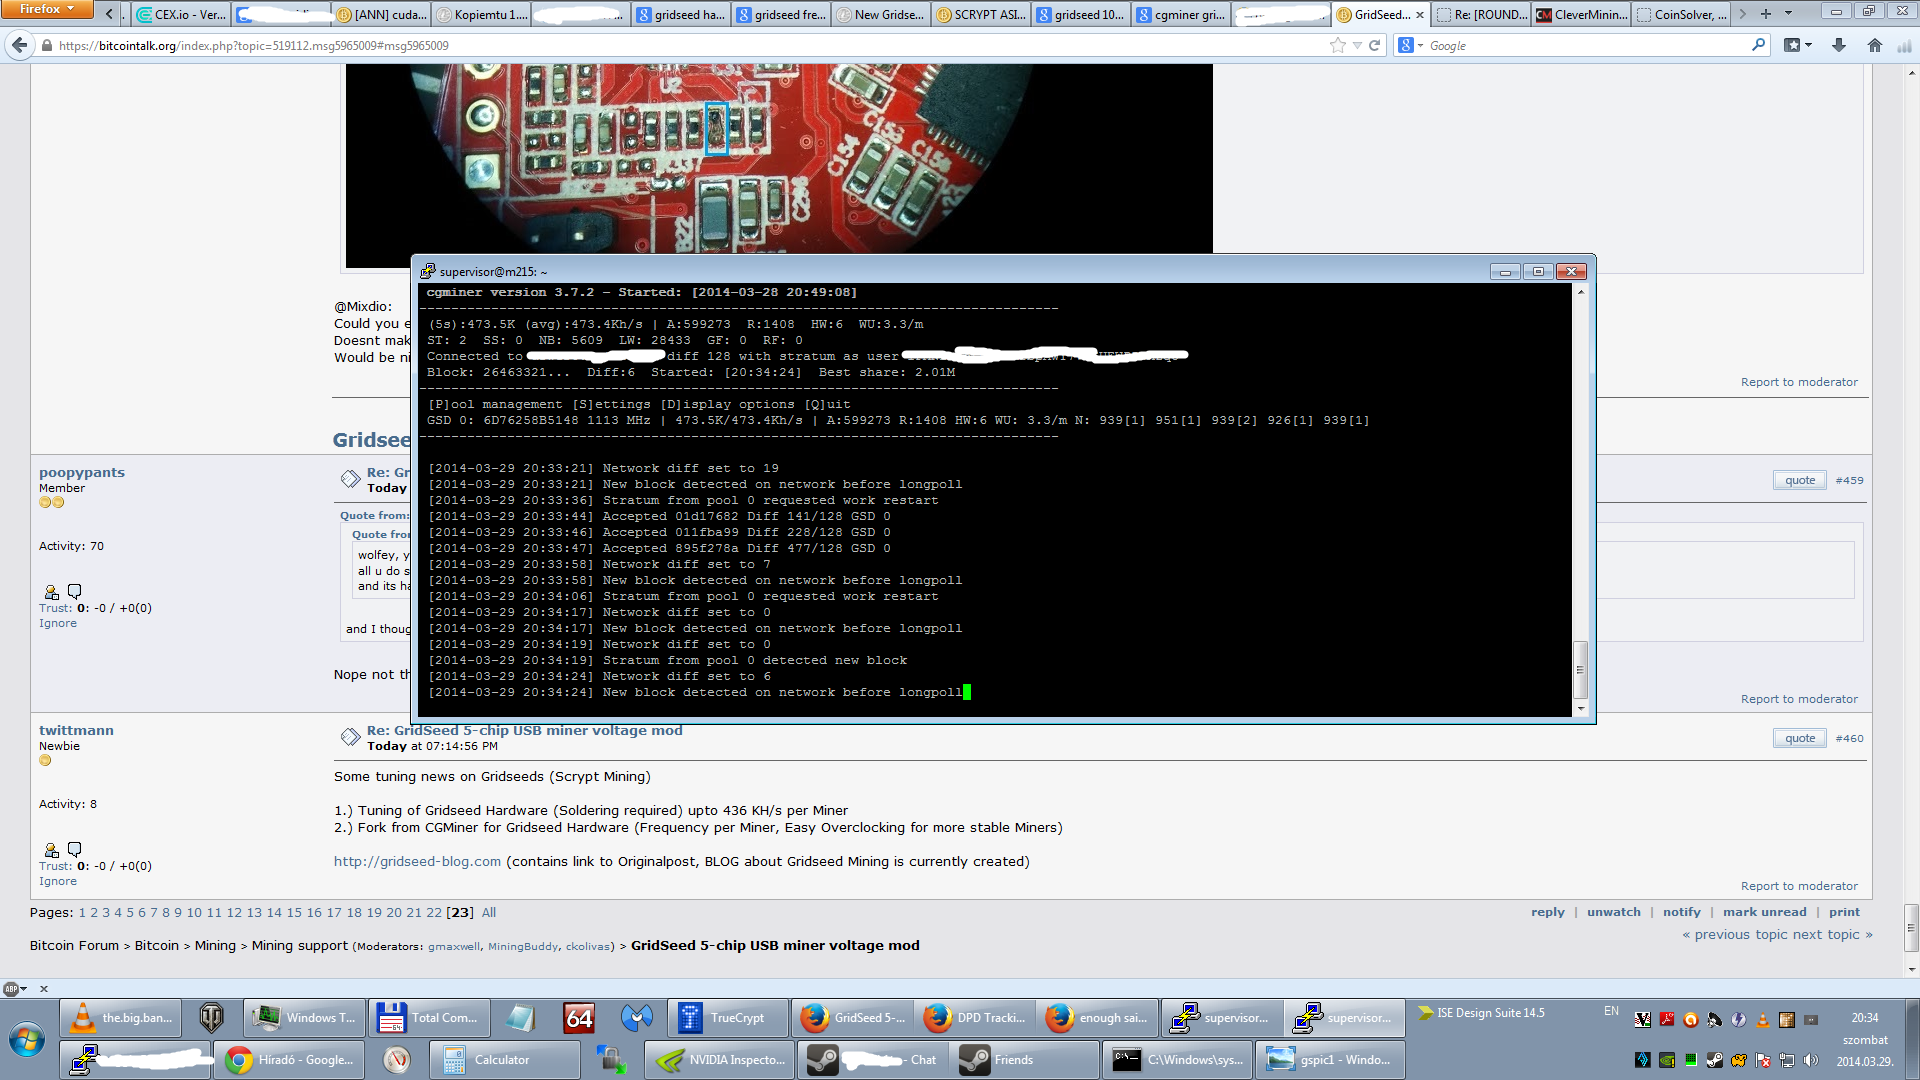1920x1080 pixels.
Task: Close the active GridSeed tab
Action: pos(1420,15)
